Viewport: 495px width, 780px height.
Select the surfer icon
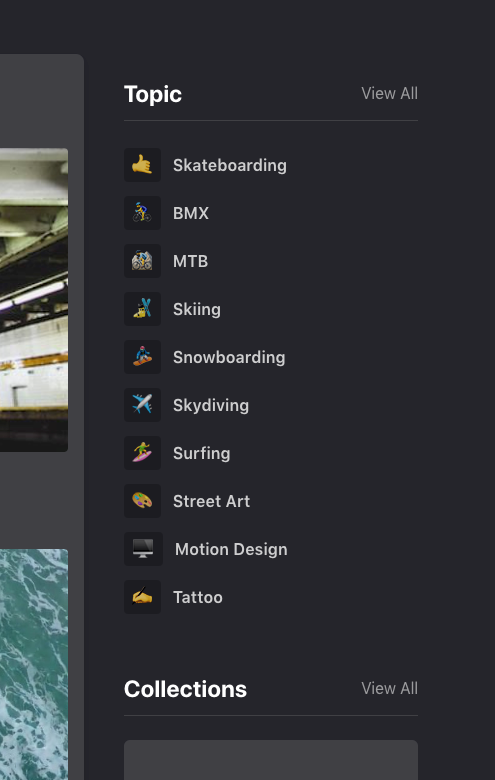pyautogui.click(x=142, y=453)
